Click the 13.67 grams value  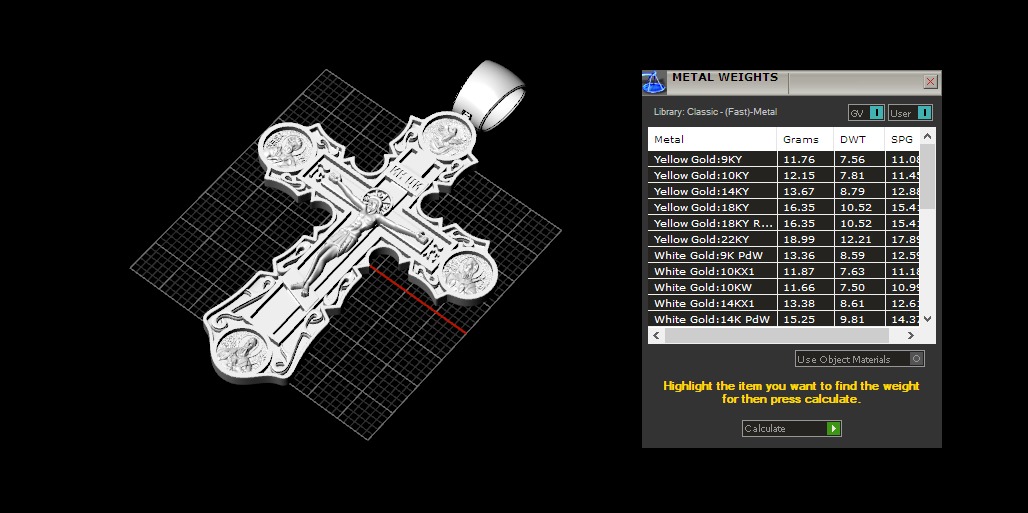[x=797, y=191]
